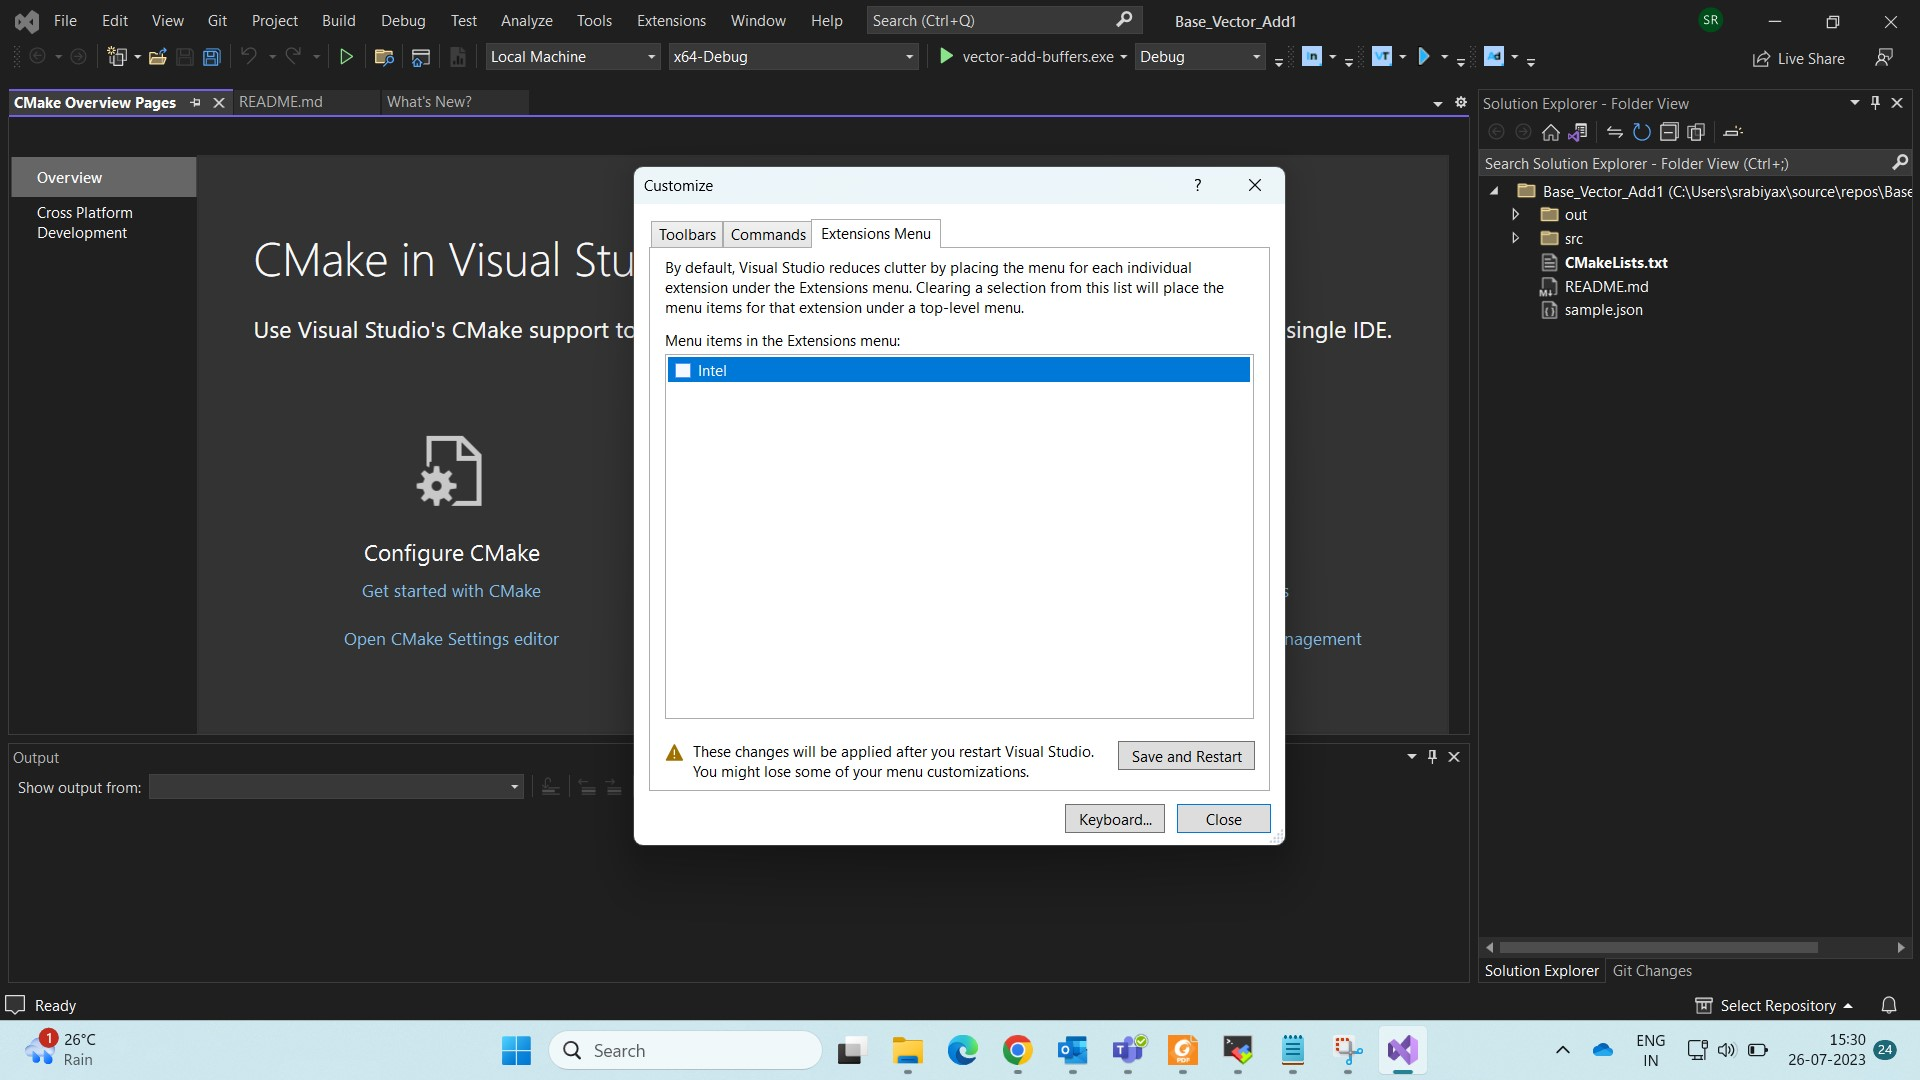Click the Save All toolbar icon
This screenshot has width=1920, height=1080.
[x=211, y=57]
